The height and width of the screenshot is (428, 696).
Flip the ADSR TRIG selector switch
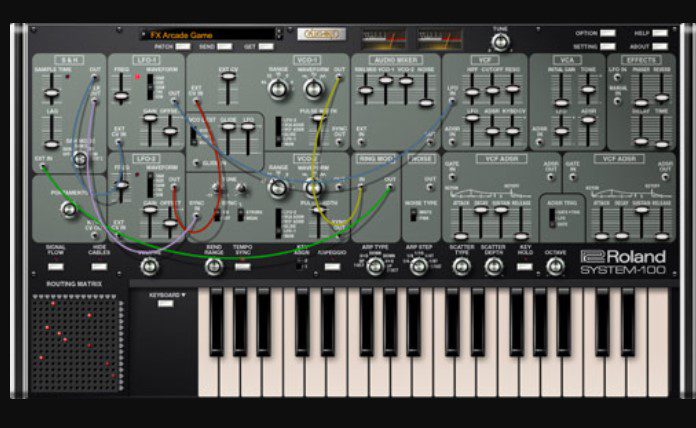(552, 218)
